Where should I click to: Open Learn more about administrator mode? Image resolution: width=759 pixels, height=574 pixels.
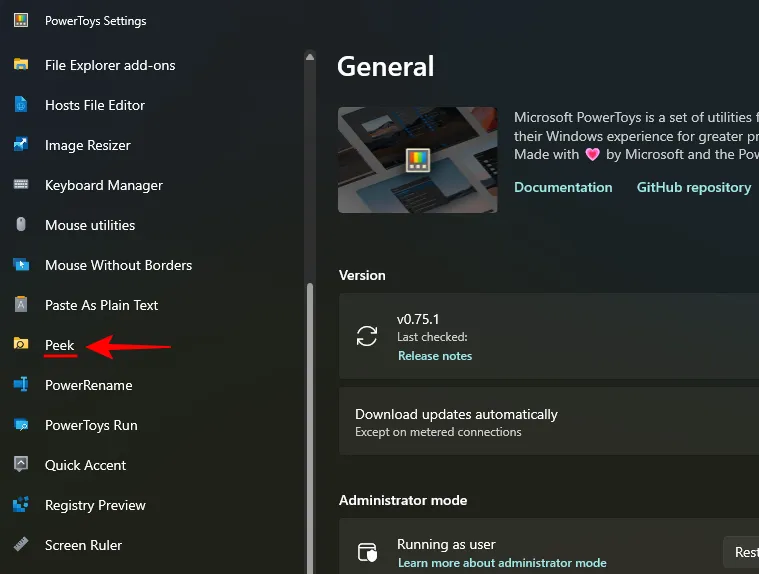pos(502,563)
